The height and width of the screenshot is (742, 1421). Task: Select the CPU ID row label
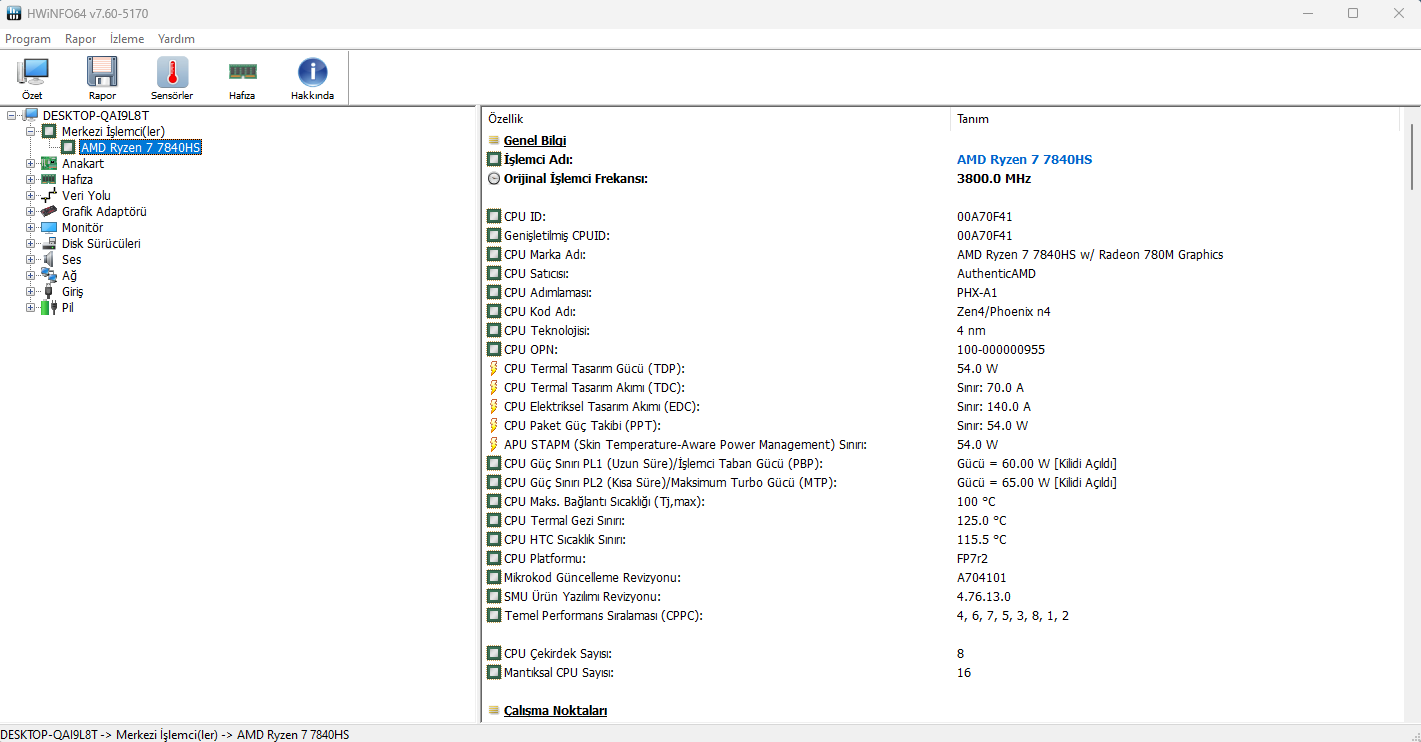click(524, 216)
